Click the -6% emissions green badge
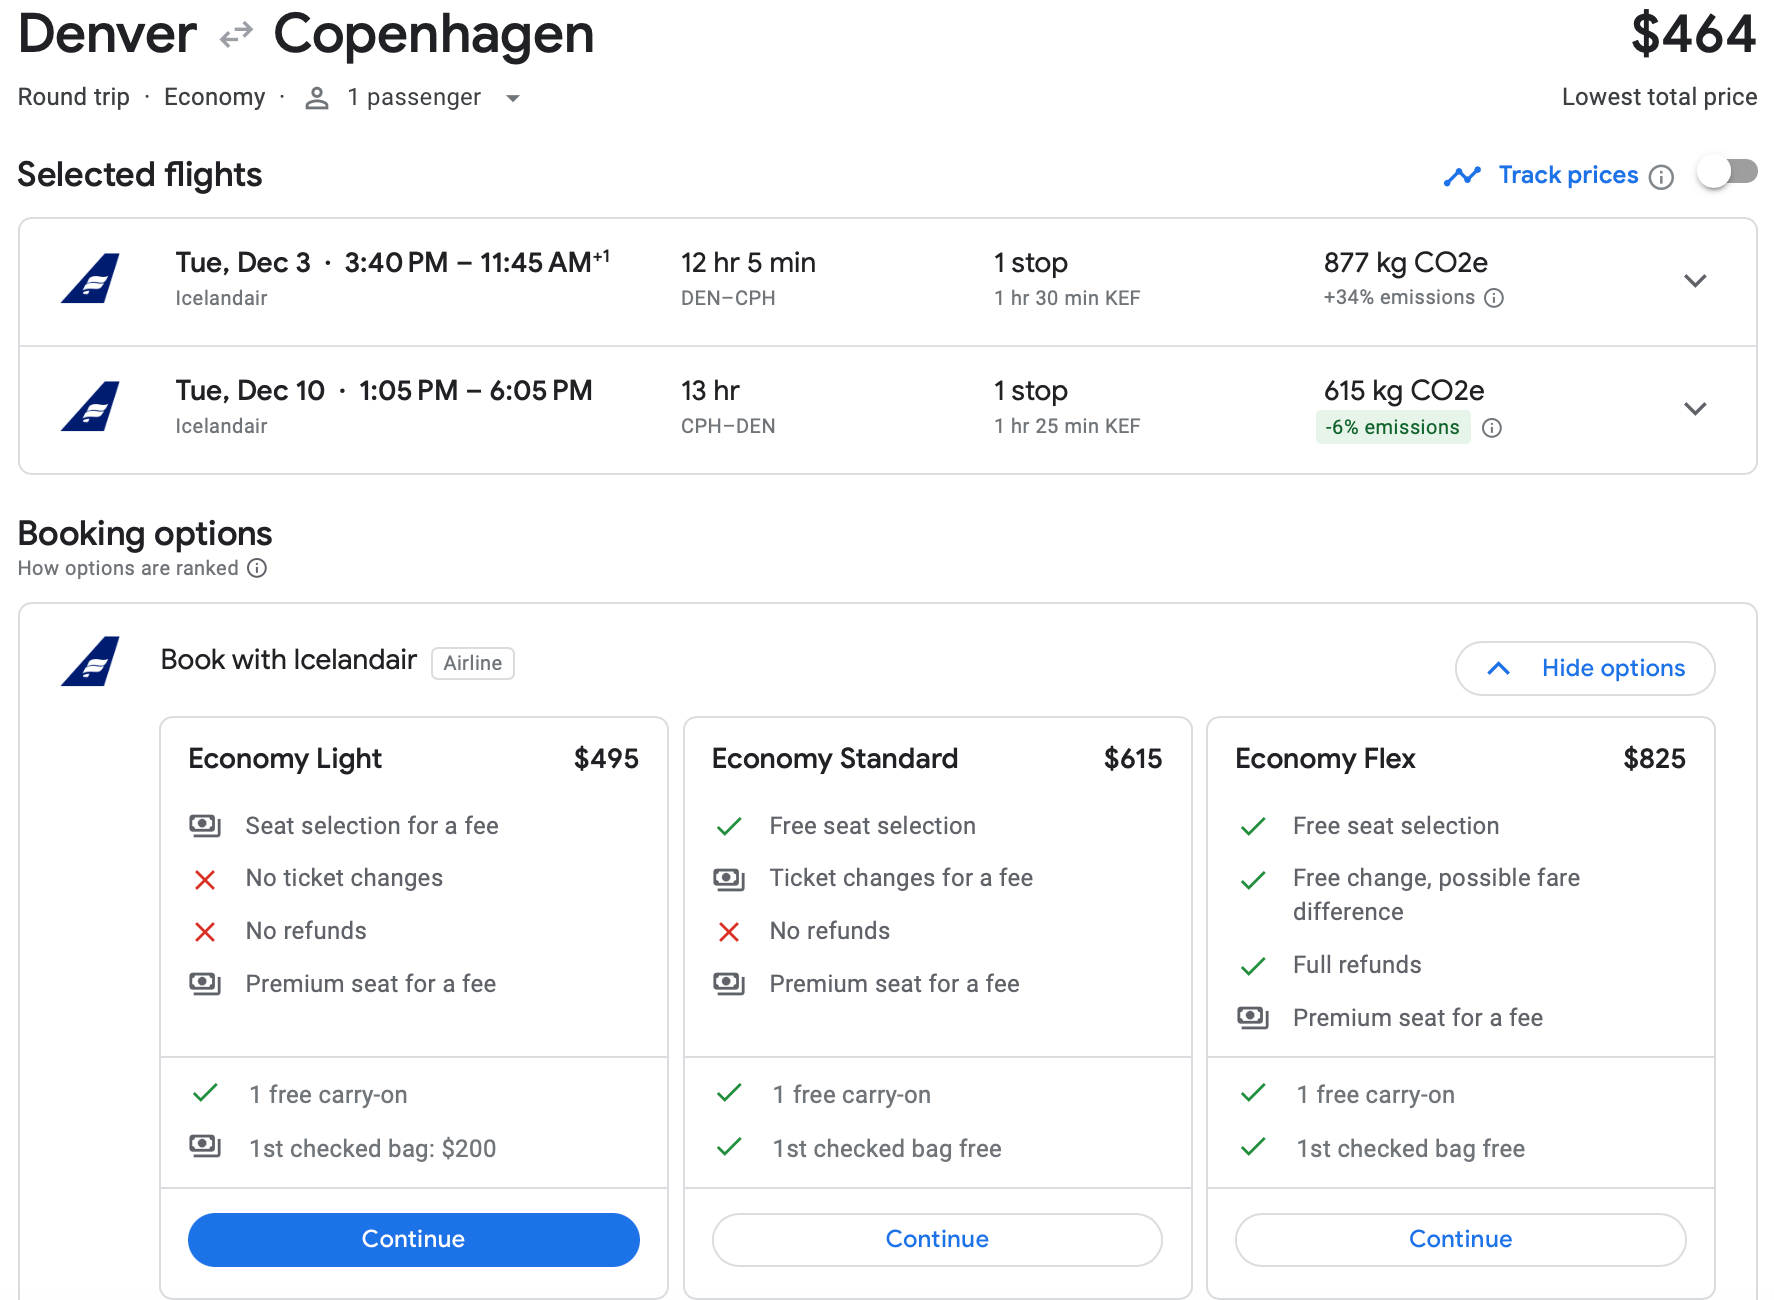The height and width of the screenshot is (1300, 1774). pyautogui.click(x=1392, y=428)
